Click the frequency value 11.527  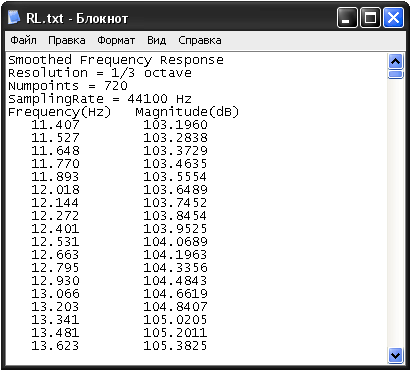(x=55, y=138)
